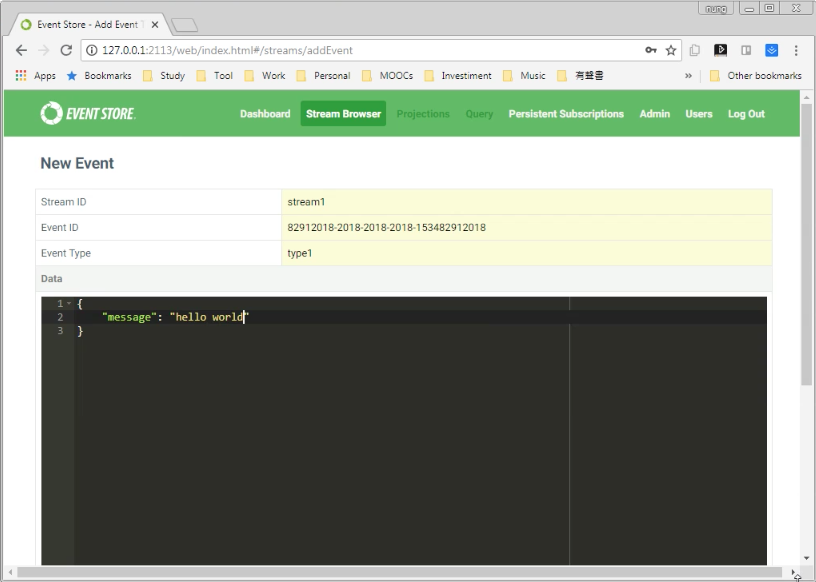Open a new tab with the tab button

[x=184, y=24]
